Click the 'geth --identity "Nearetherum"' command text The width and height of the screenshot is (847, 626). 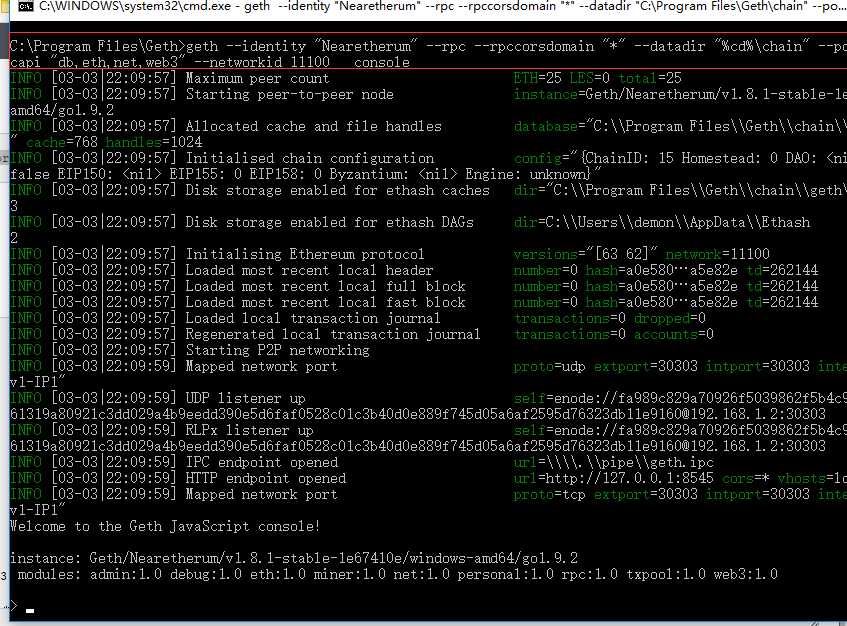click(x=301, y=46)
